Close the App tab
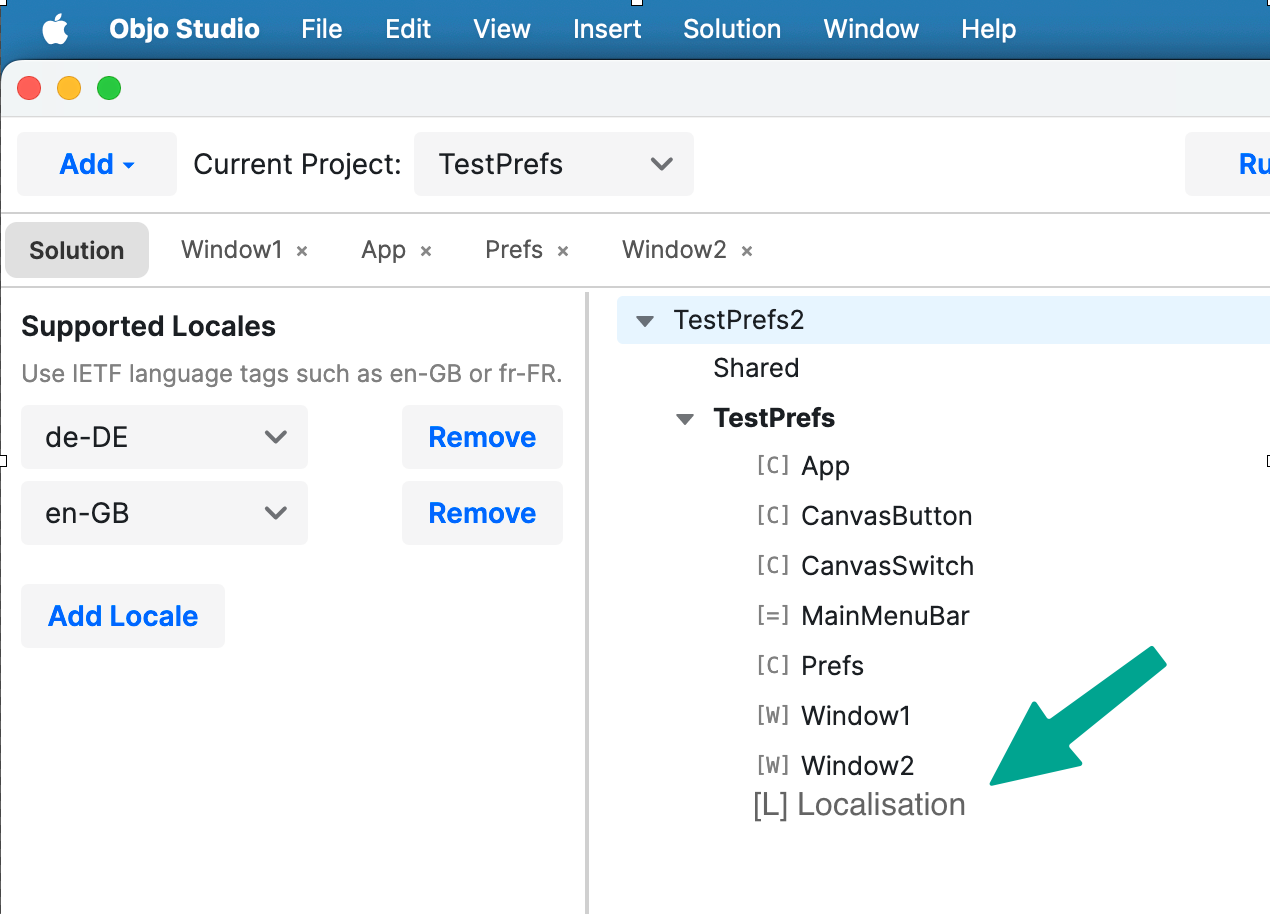Viewport: 1270px width, 914px height. (426, 251)
